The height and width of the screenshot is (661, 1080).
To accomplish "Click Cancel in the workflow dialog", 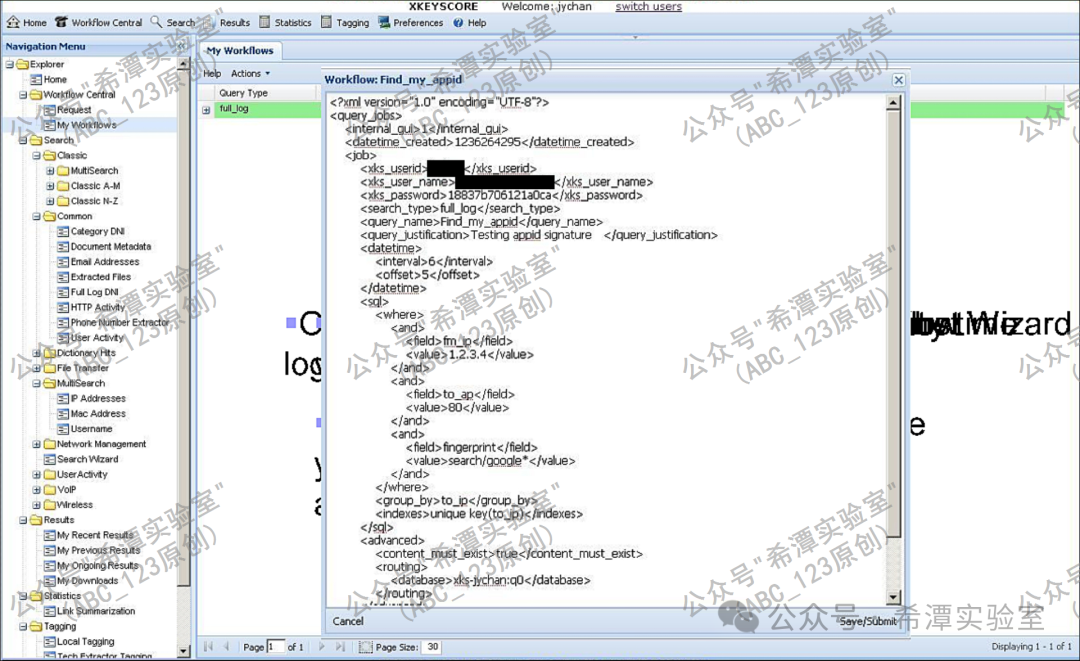I will click(x=348, y=621).
